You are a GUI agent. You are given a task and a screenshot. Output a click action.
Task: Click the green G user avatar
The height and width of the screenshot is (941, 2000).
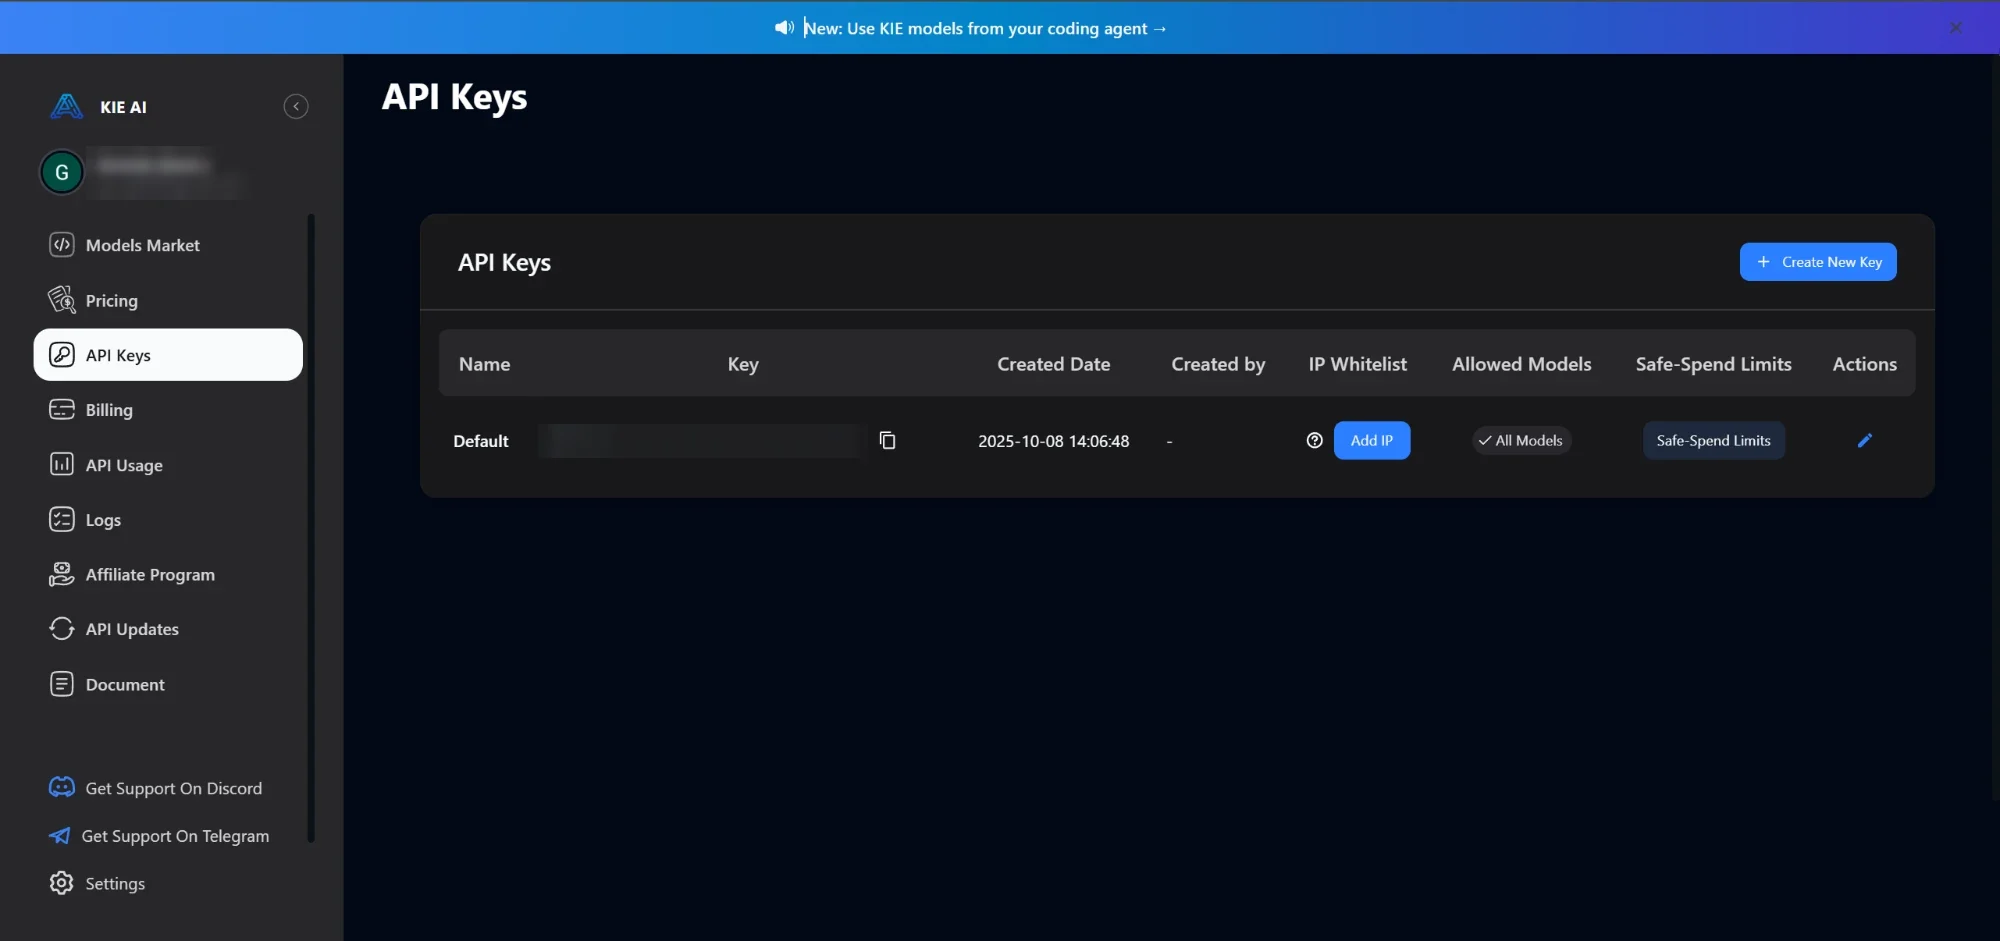point(62,172)
